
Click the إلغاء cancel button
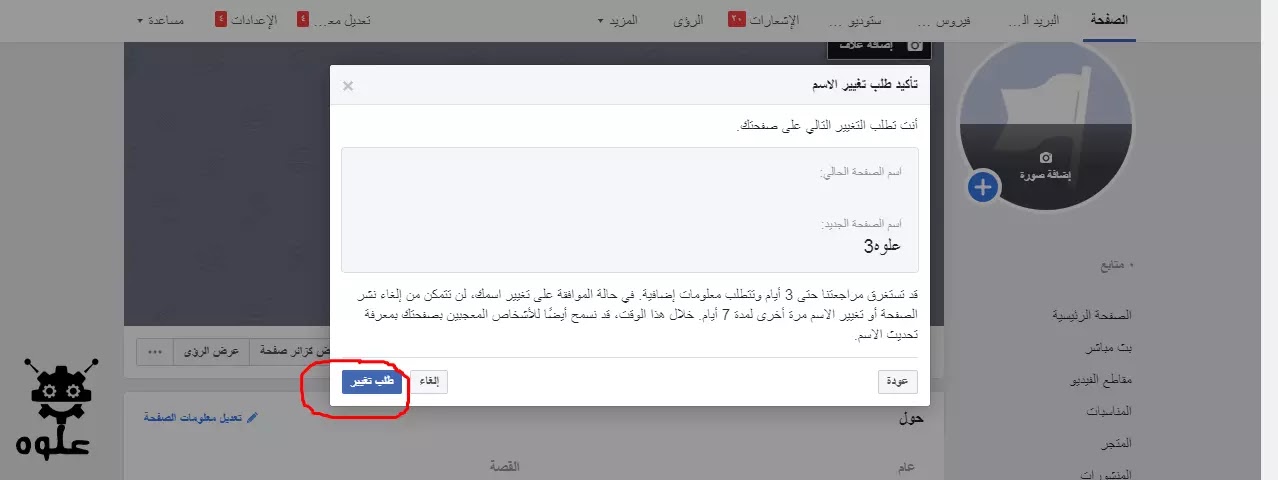[429, 382]
